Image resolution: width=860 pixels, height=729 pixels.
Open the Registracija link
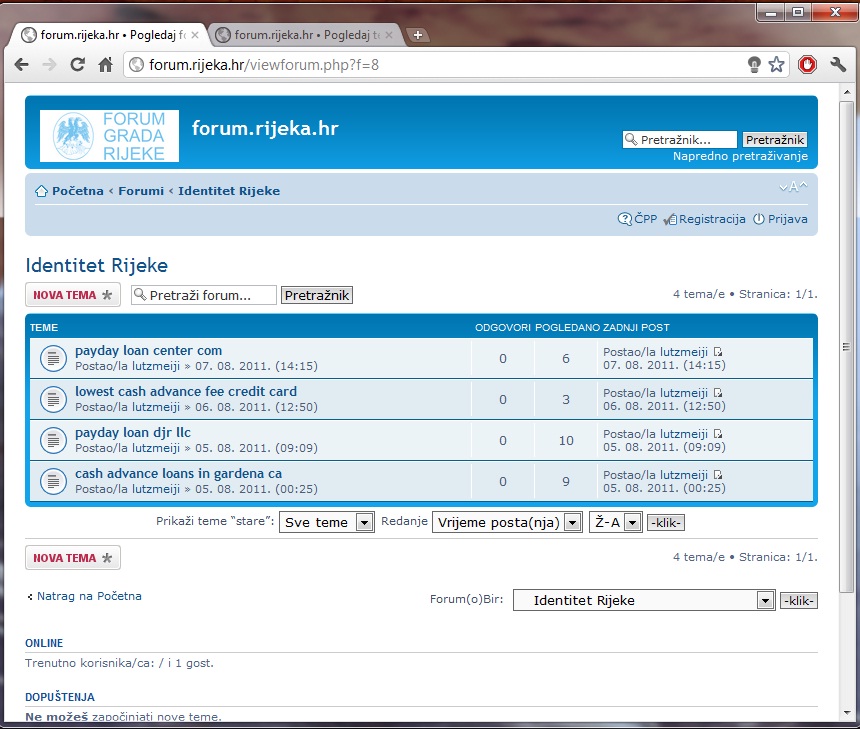click(711, 219)
